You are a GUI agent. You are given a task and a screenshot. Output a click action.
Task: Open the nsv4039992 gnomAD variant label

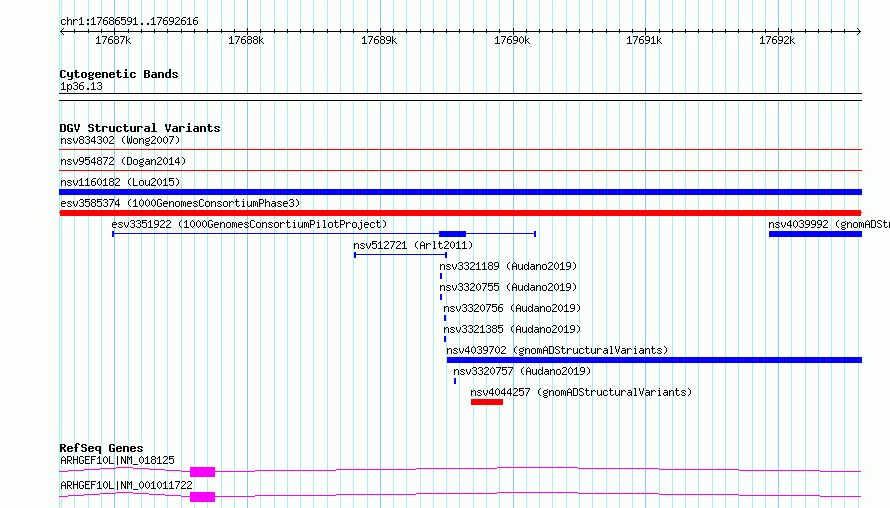(829, 224)
